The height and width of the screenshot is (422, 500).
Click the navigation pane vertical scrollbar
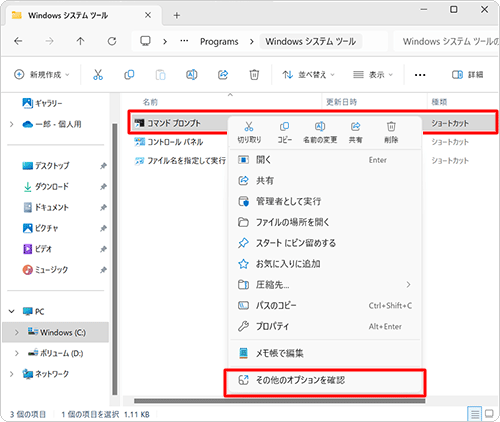pyautogui.click(x=115, y=259)
